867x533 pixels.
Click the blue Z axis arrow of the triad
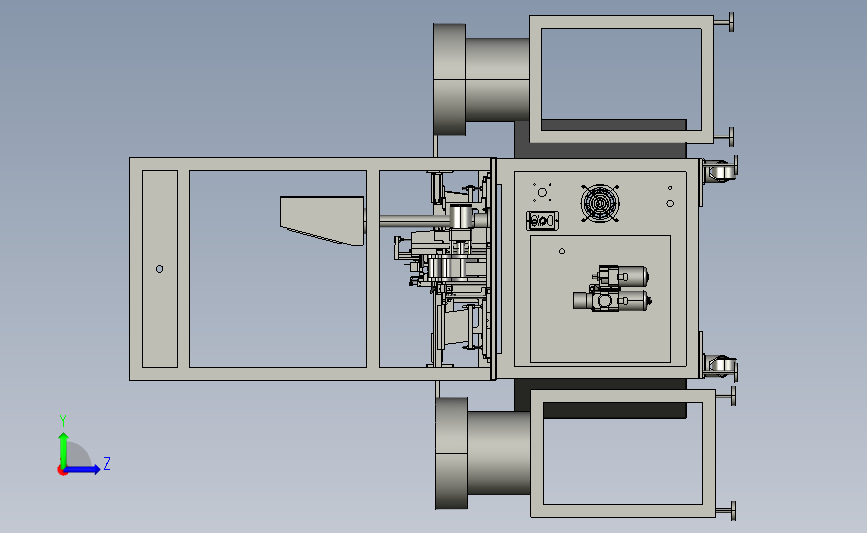(x=82, y=470)
